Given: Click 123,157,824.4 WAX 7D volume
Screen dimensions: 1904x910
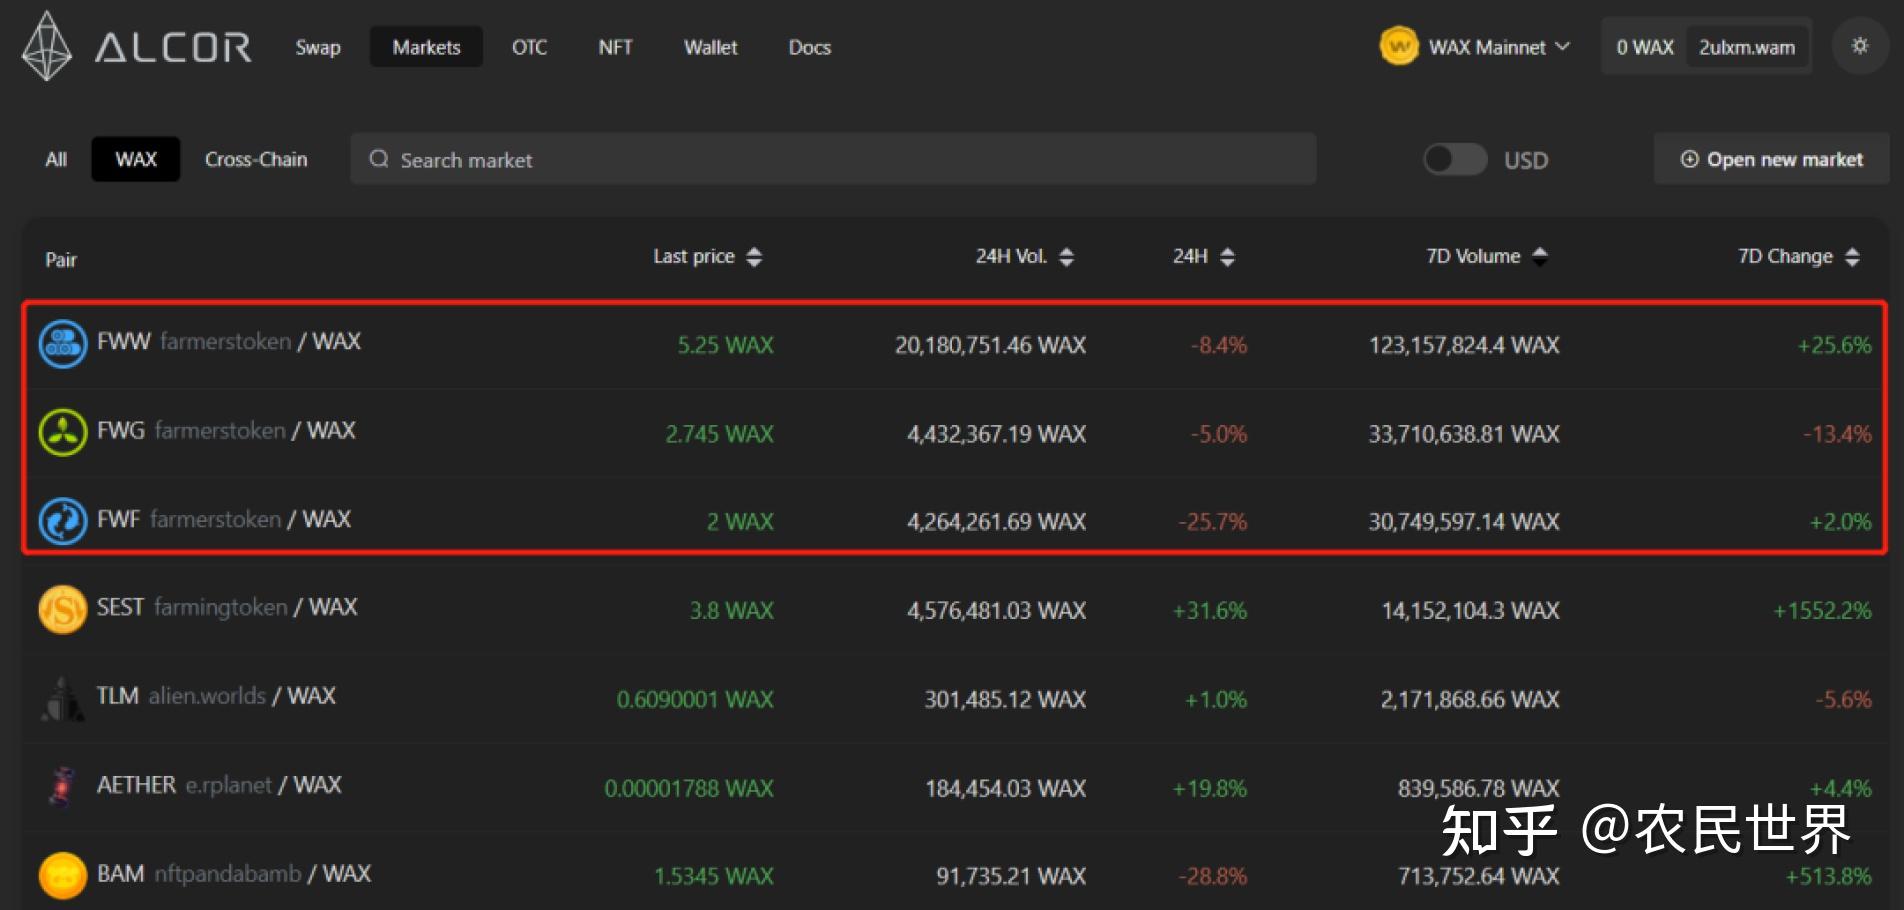Looking at the screenshot, I should pos(1464,345).
